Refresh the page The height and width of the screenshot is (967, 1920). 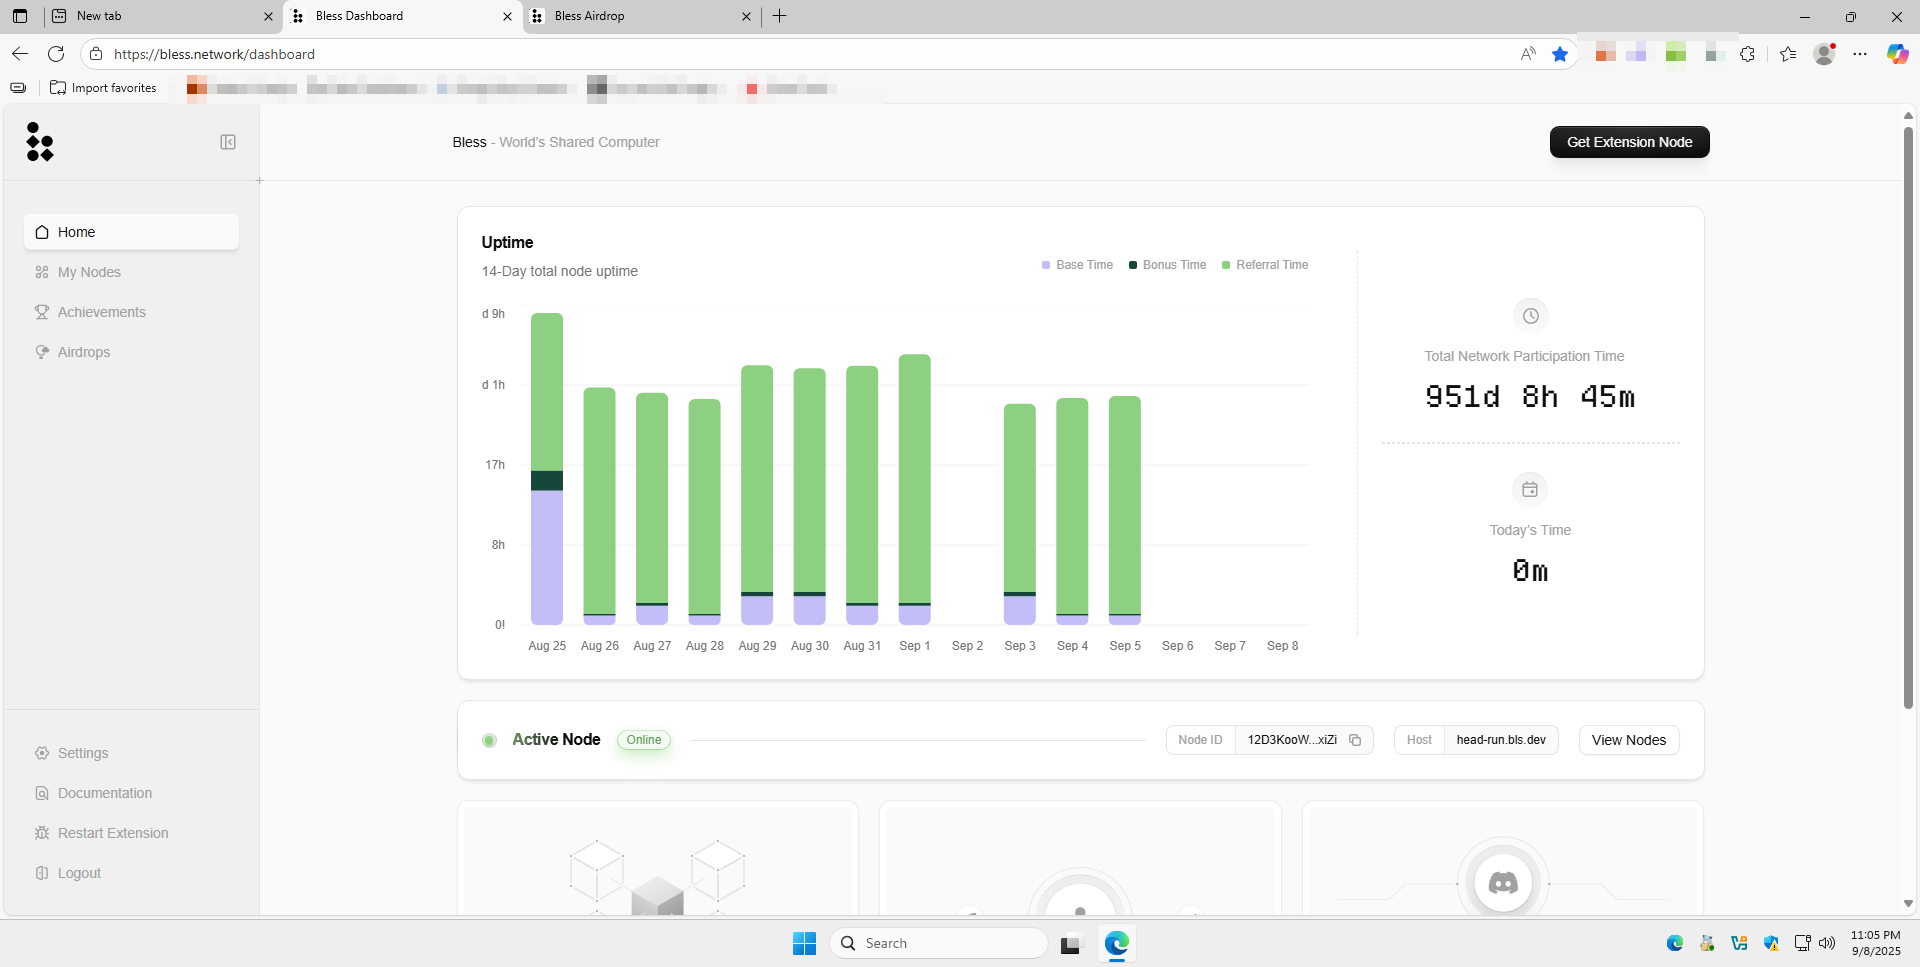coord(56,54)
